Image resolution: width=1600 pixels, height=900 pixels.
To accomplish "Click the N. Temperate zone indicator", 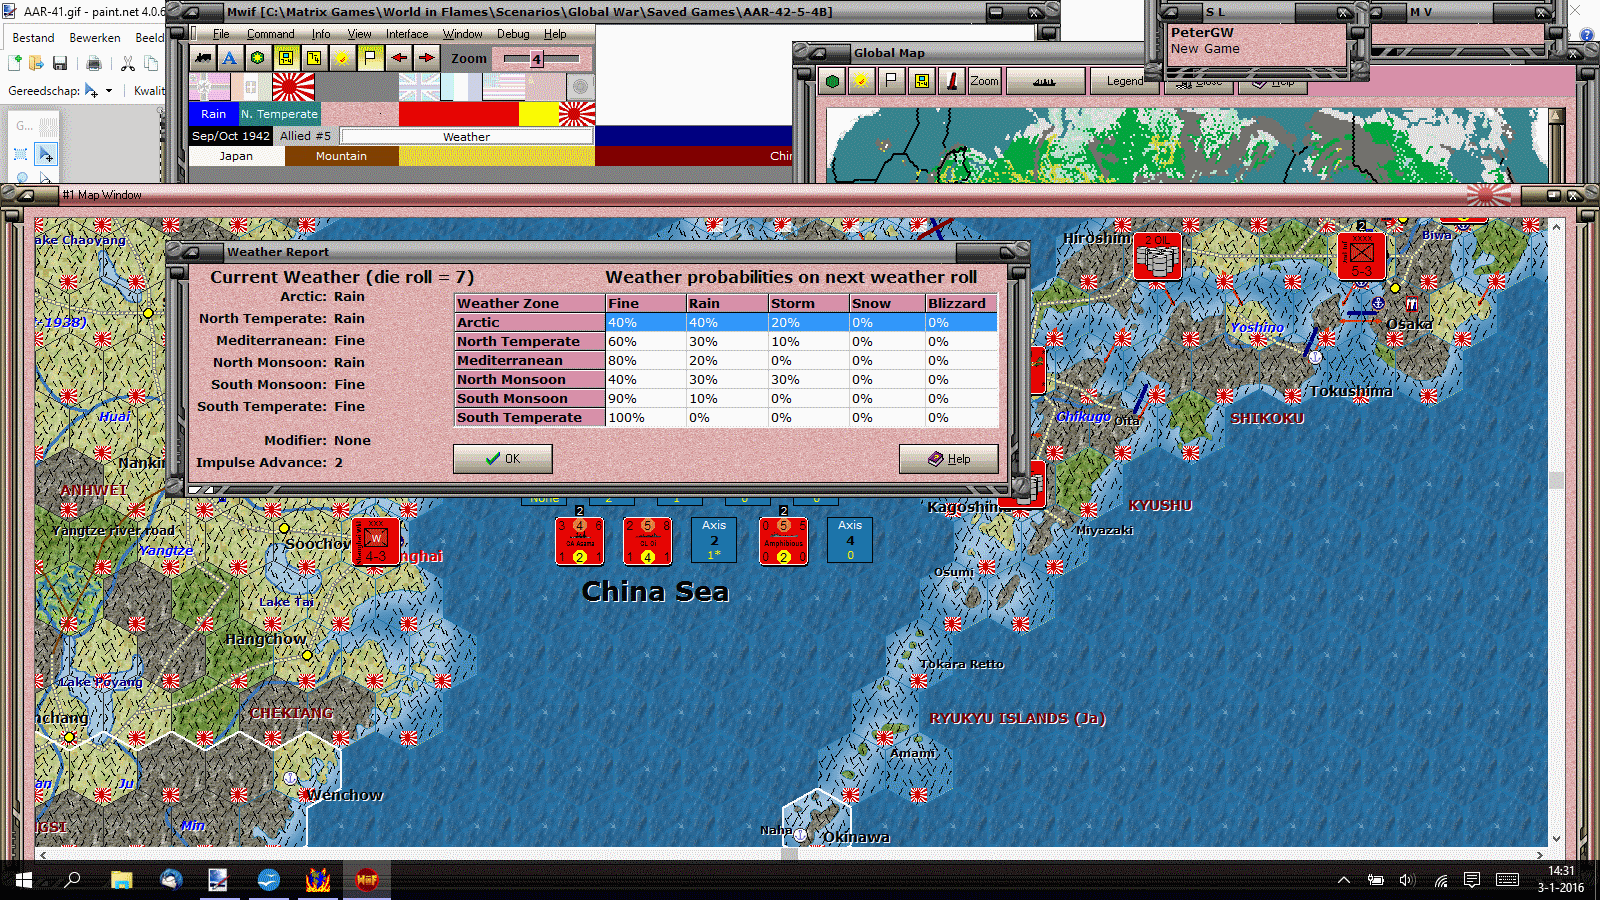I will [x=279, y=114].
